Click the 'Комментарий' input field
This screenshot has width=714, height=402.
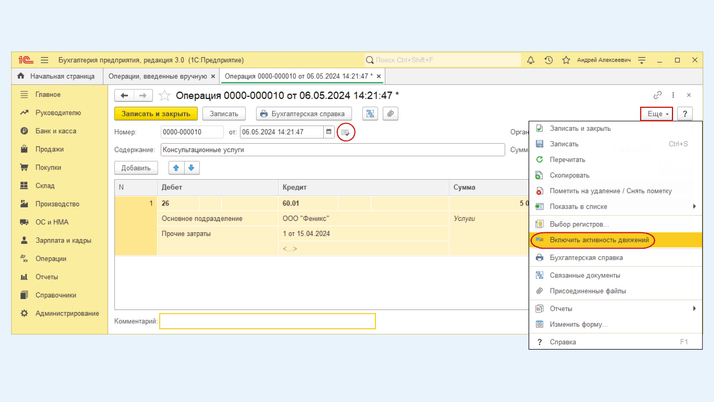[x=267, y=321]
